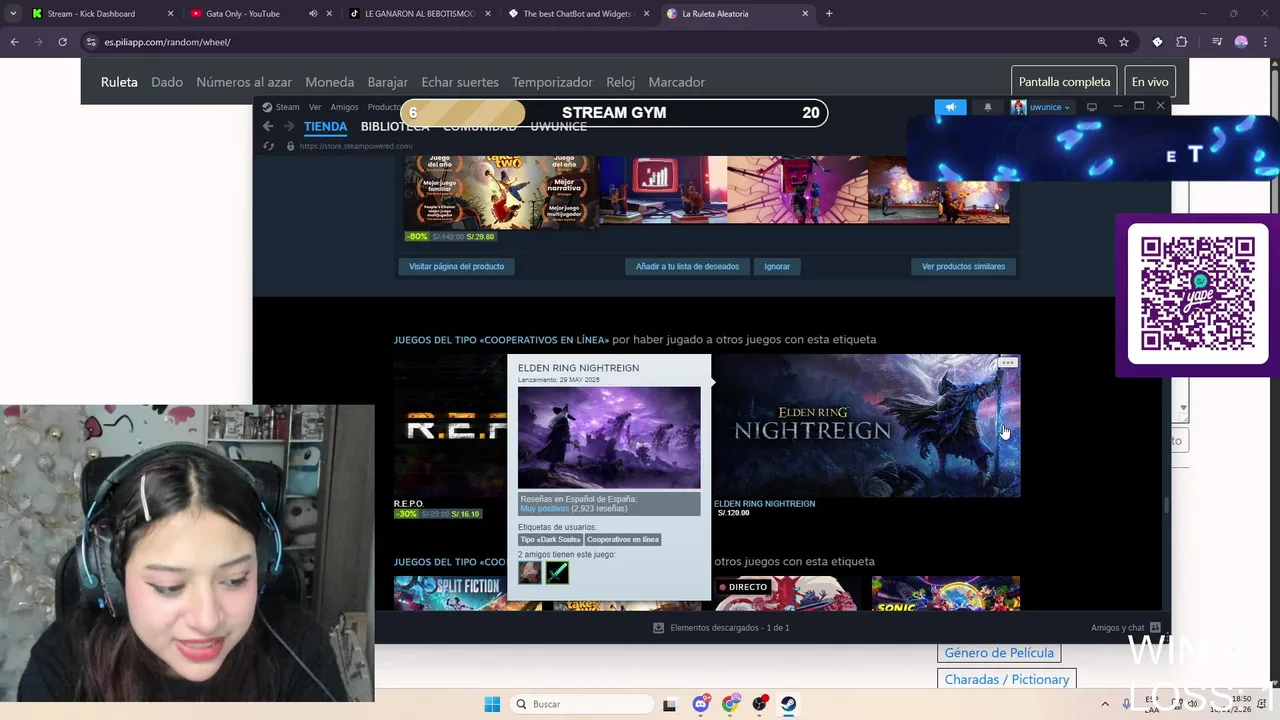Open Moneda in piliapp navigation

click(x=329, y=82)
